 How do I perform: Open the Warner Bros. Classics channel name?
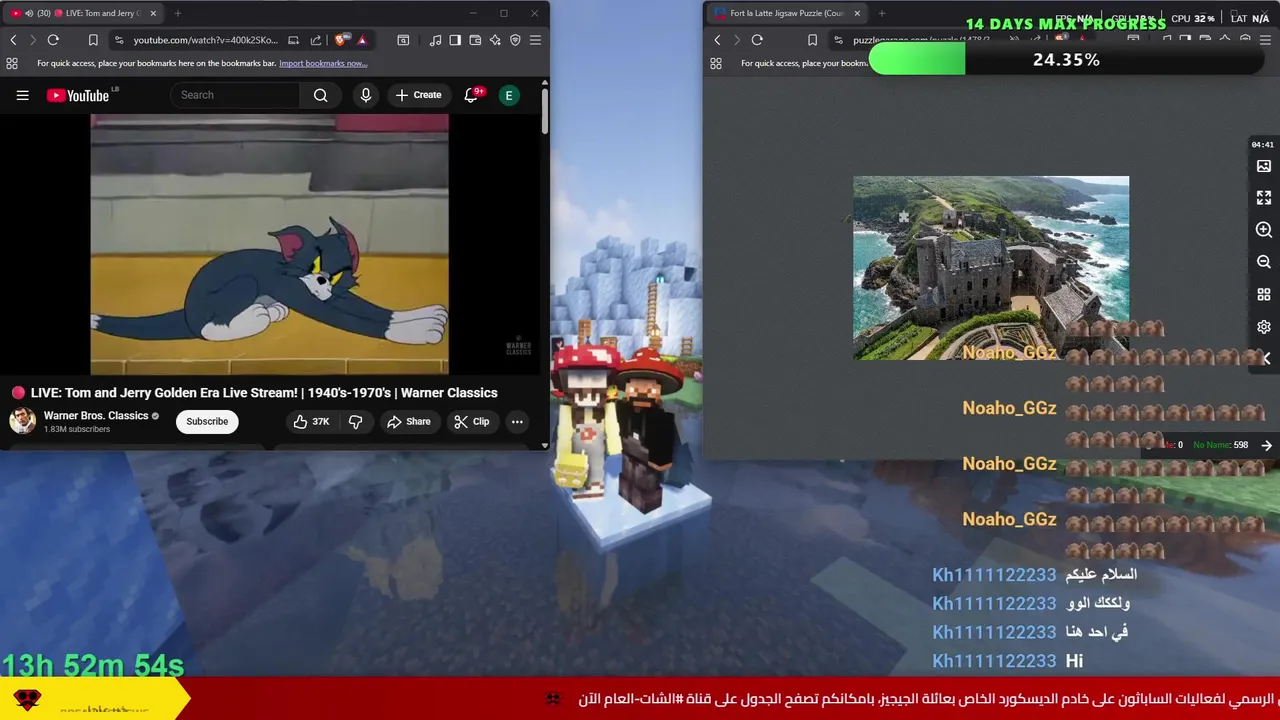pyautogui.click(x=96, y=416)
